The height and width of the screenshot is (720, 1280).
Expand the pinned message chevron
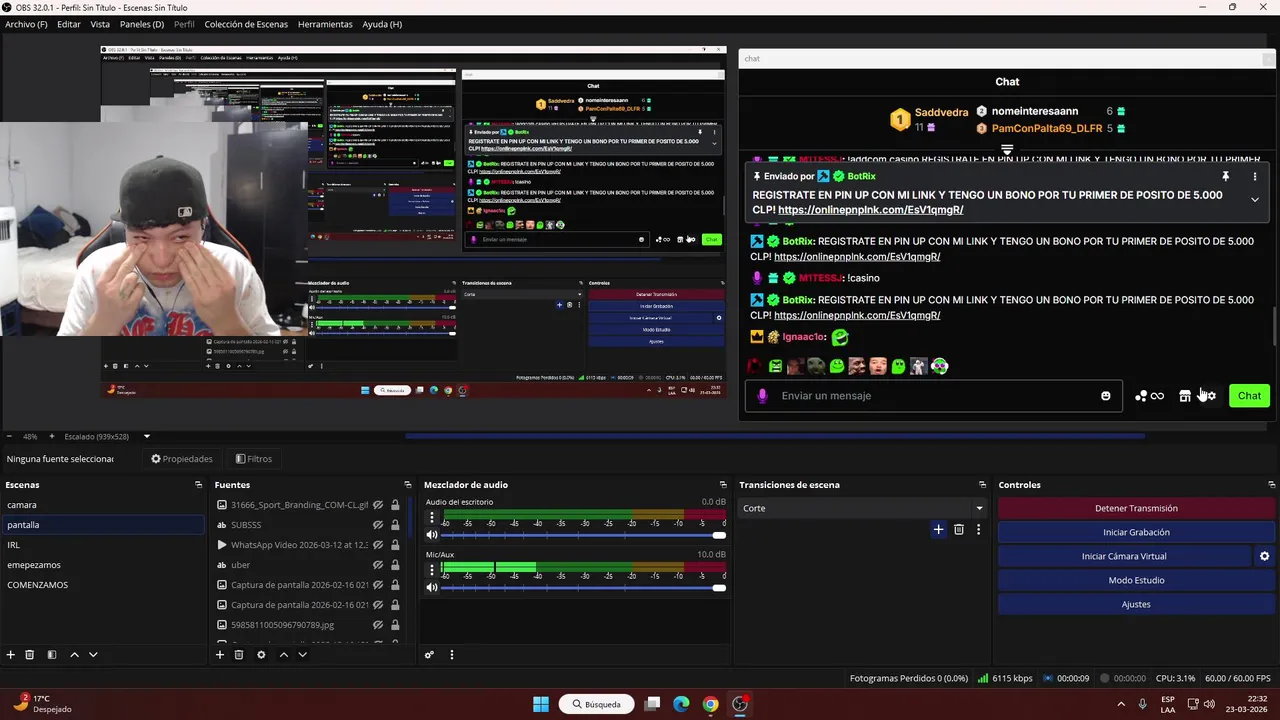[x=1255, y=199]
